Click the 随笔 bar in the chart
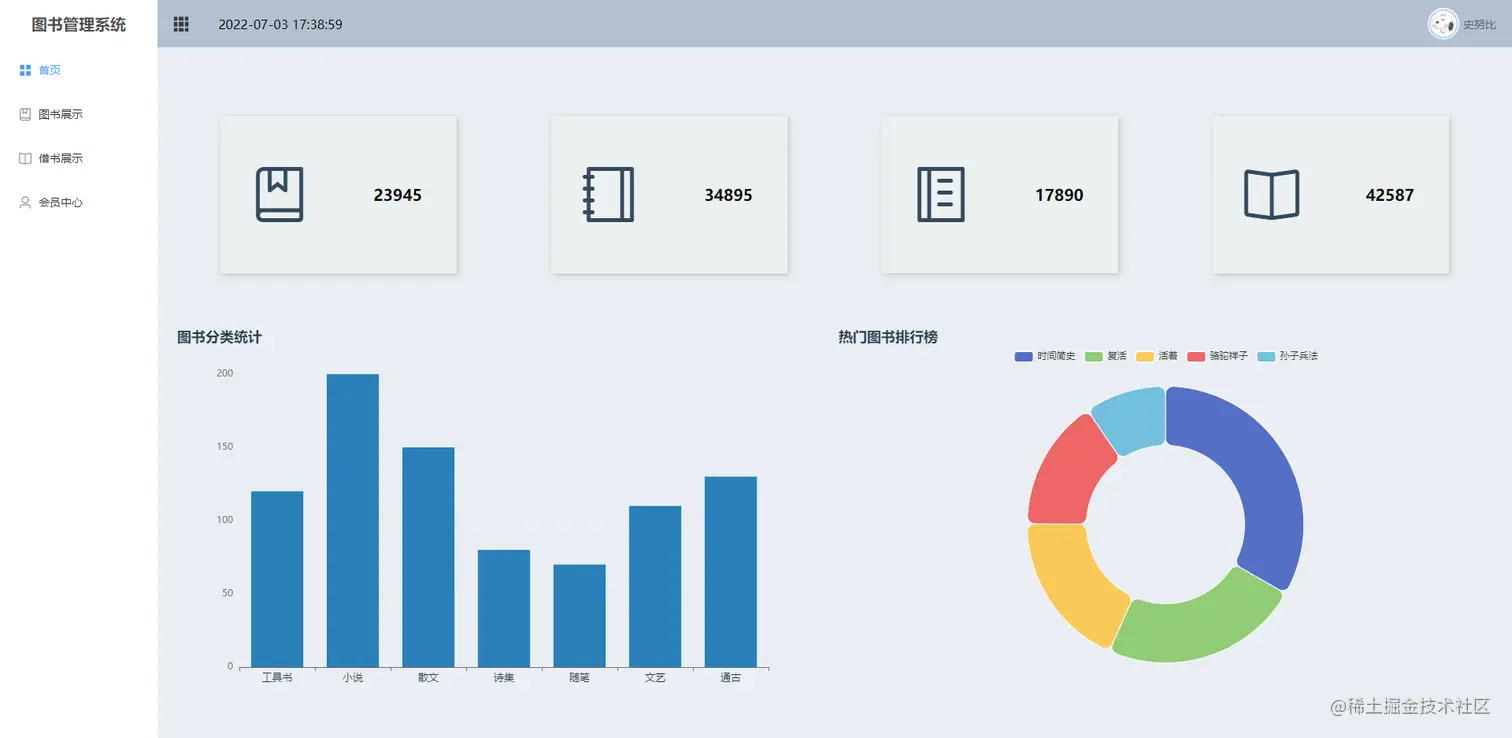This screenshot has height=738, width=1512. pyautogui.click(x=579, y=616)
